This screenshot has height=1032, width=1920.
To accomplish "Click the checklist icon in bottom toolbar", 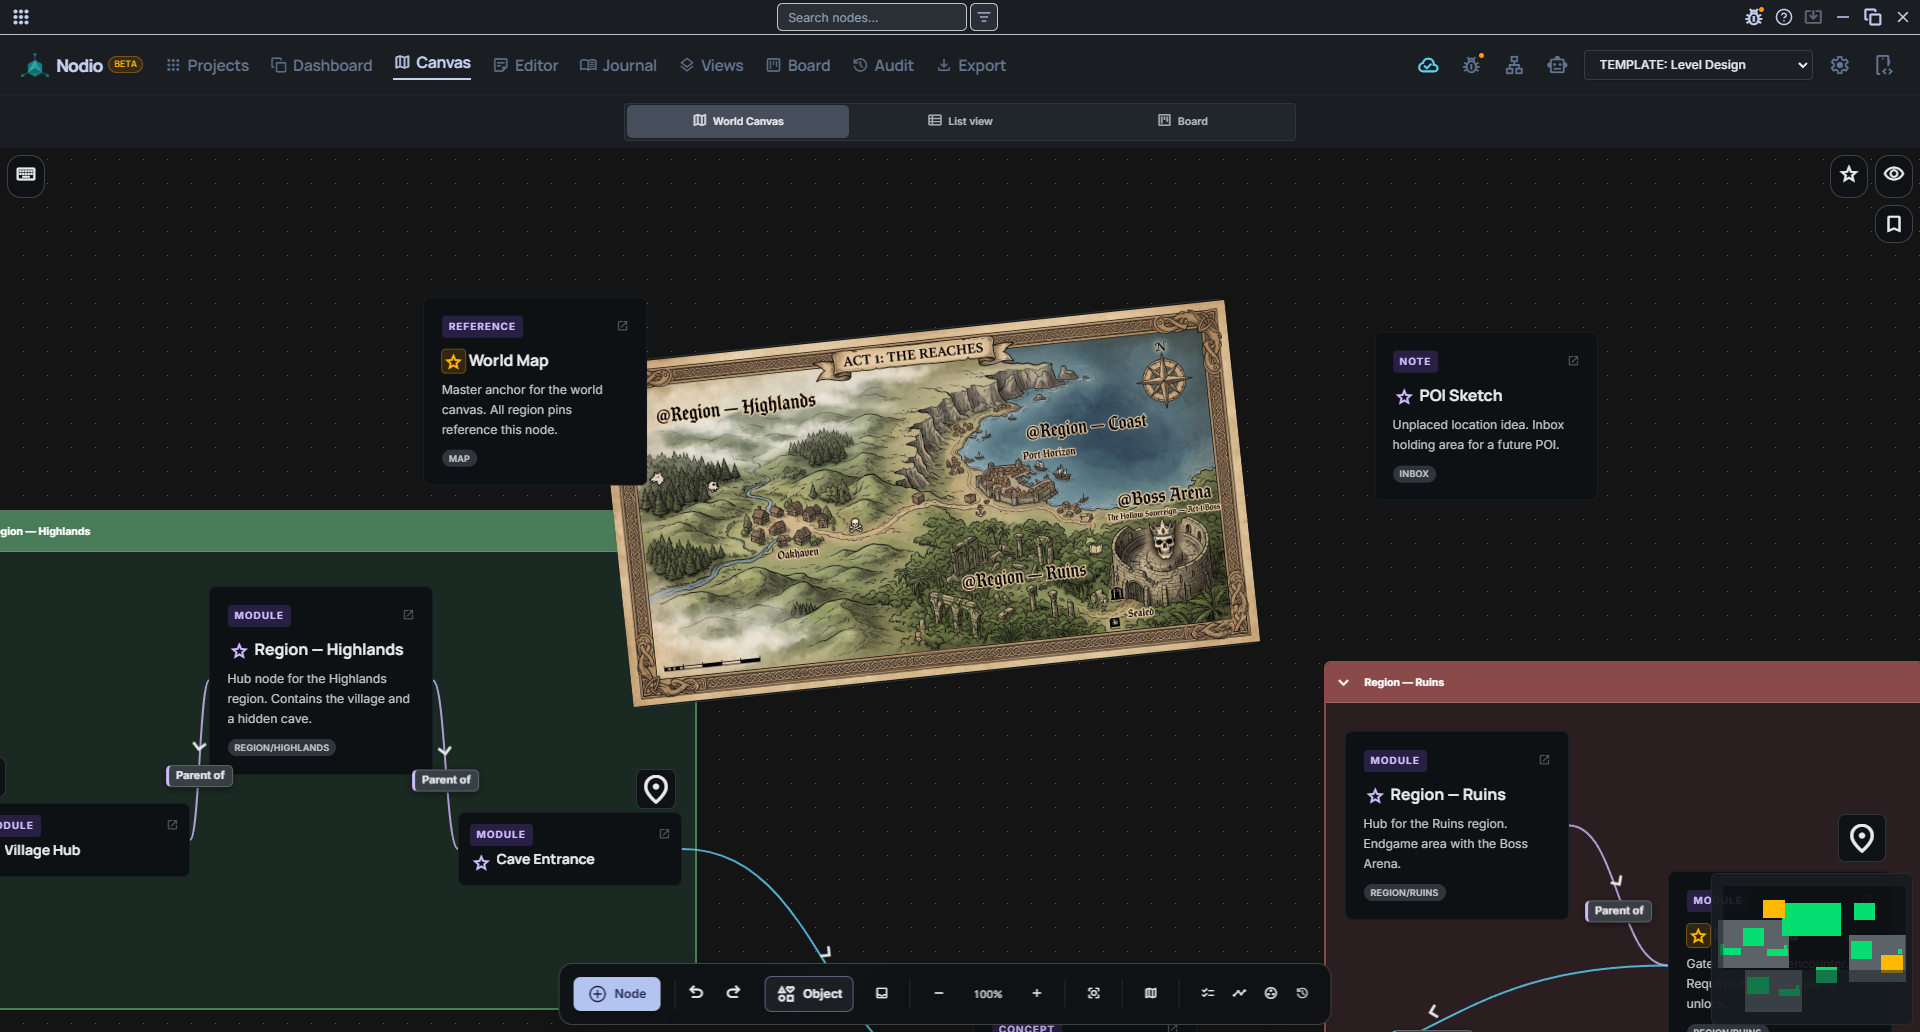I will 1208,993.
